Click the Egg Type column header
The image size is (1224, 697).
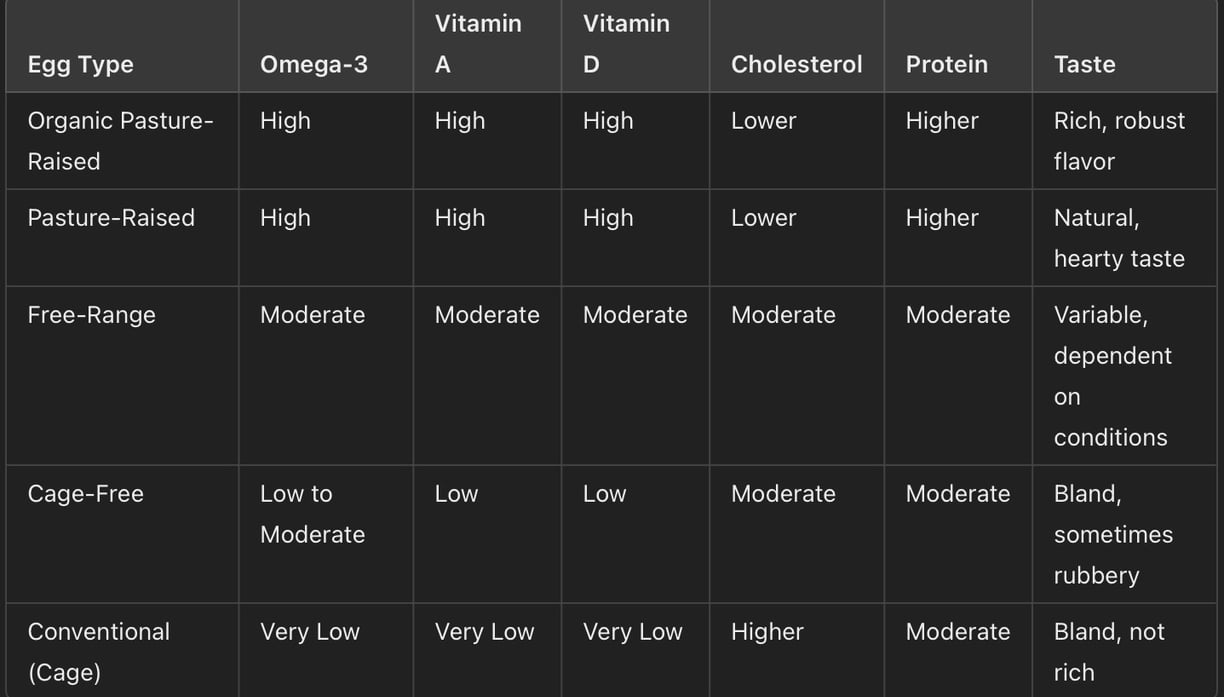[80, 64]
